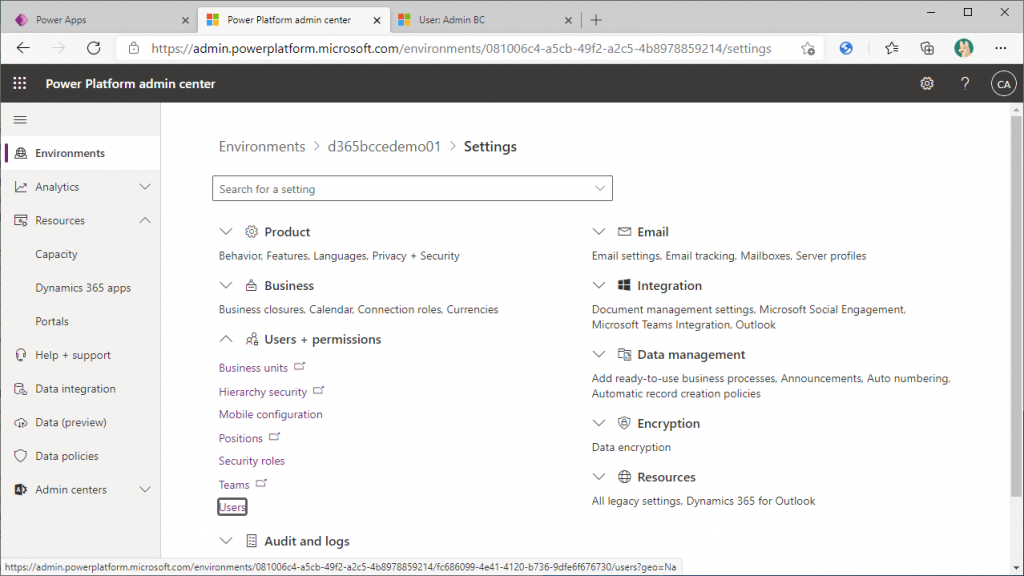Click the browser refresh button
This screenshot has height=576, width=1024.
click(x=94, y=48)
